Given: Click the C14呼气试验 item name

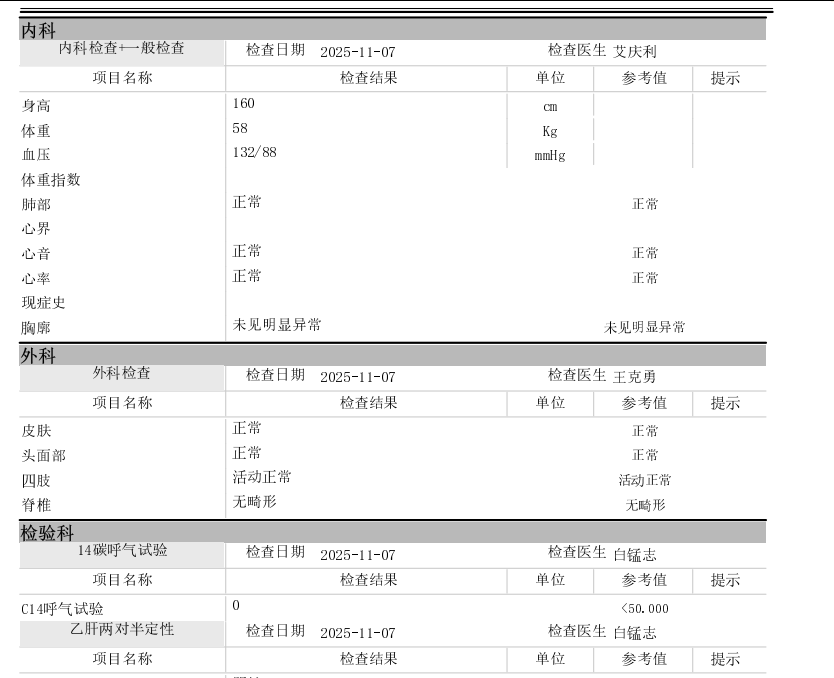Looking at the screenshot, I should [x=62, y=609].
